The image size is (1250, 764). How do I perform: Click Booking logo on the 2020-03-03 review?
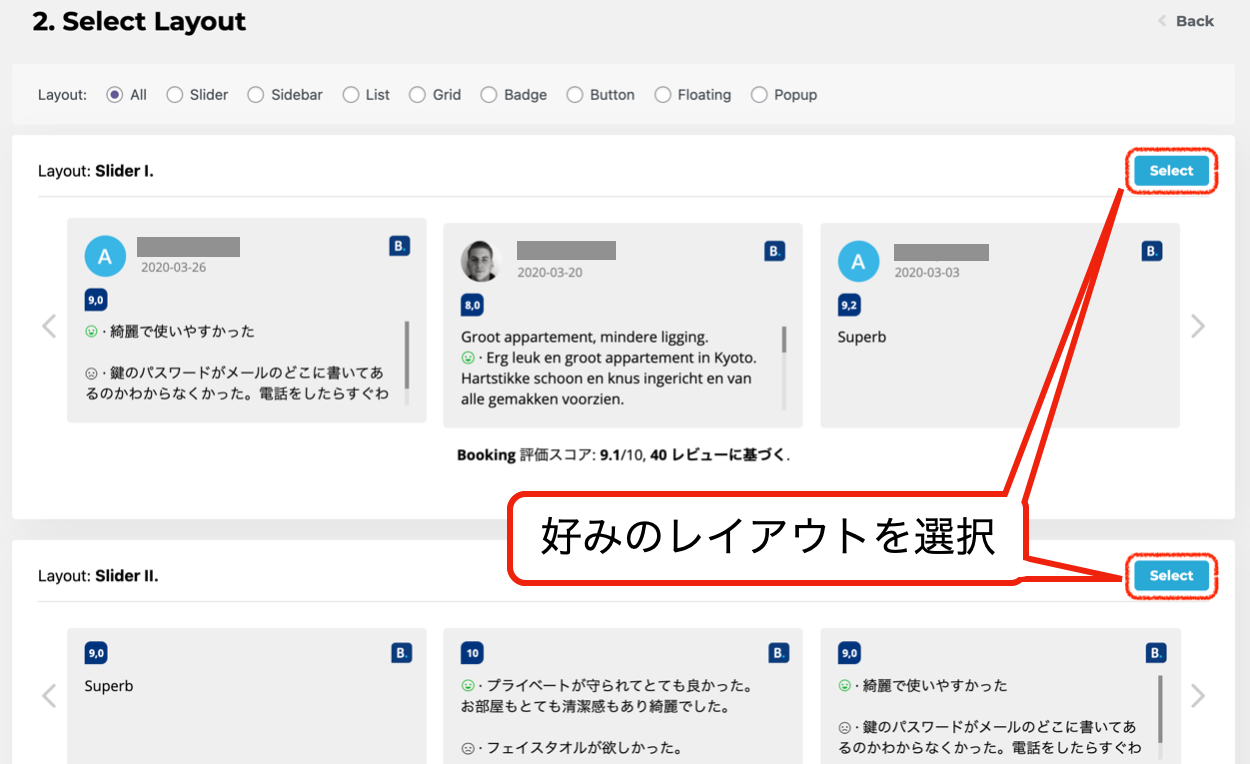coord(1152,251)
